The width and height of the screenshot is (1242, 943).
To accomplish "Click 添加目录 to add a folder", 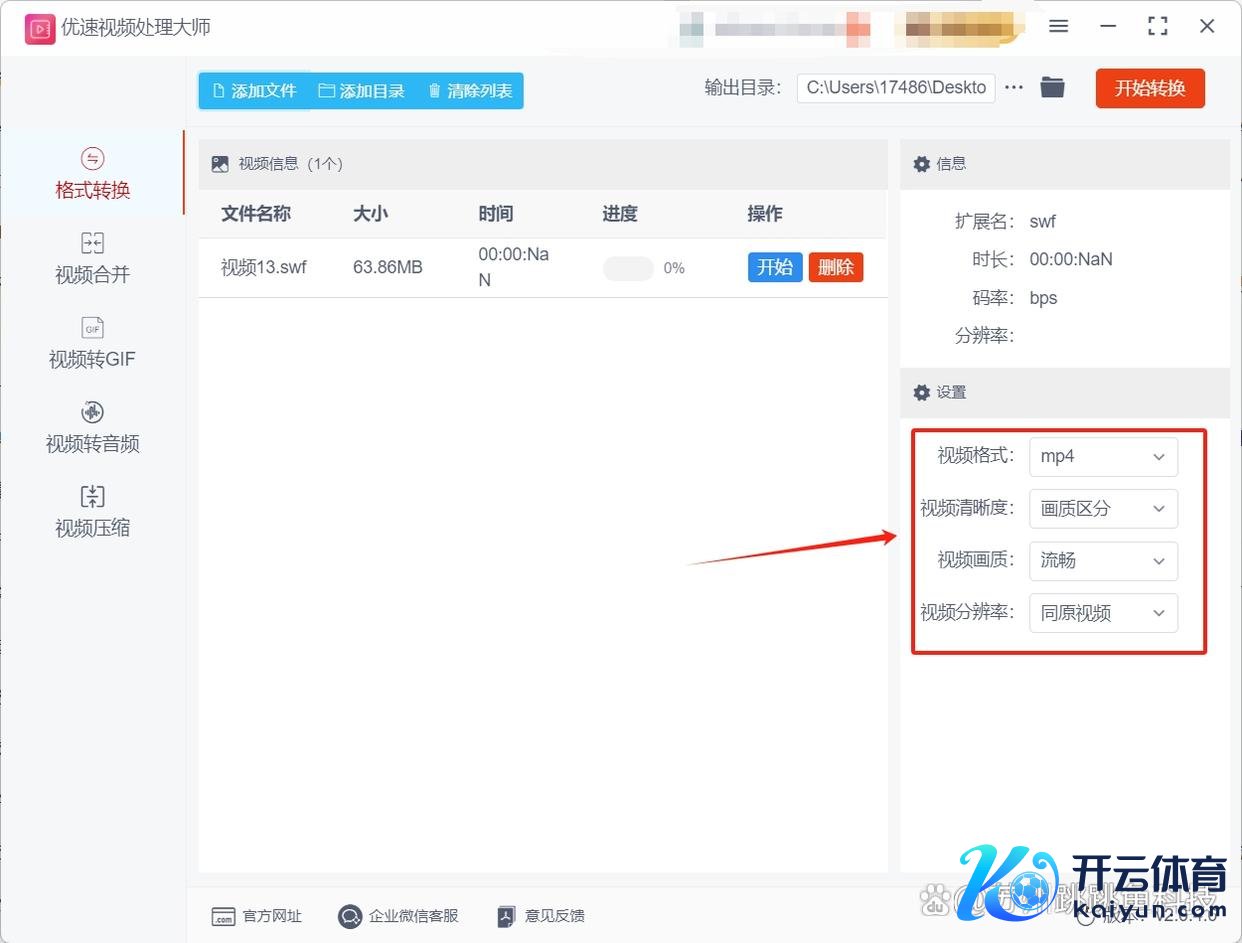I will (x=362, y=91).
